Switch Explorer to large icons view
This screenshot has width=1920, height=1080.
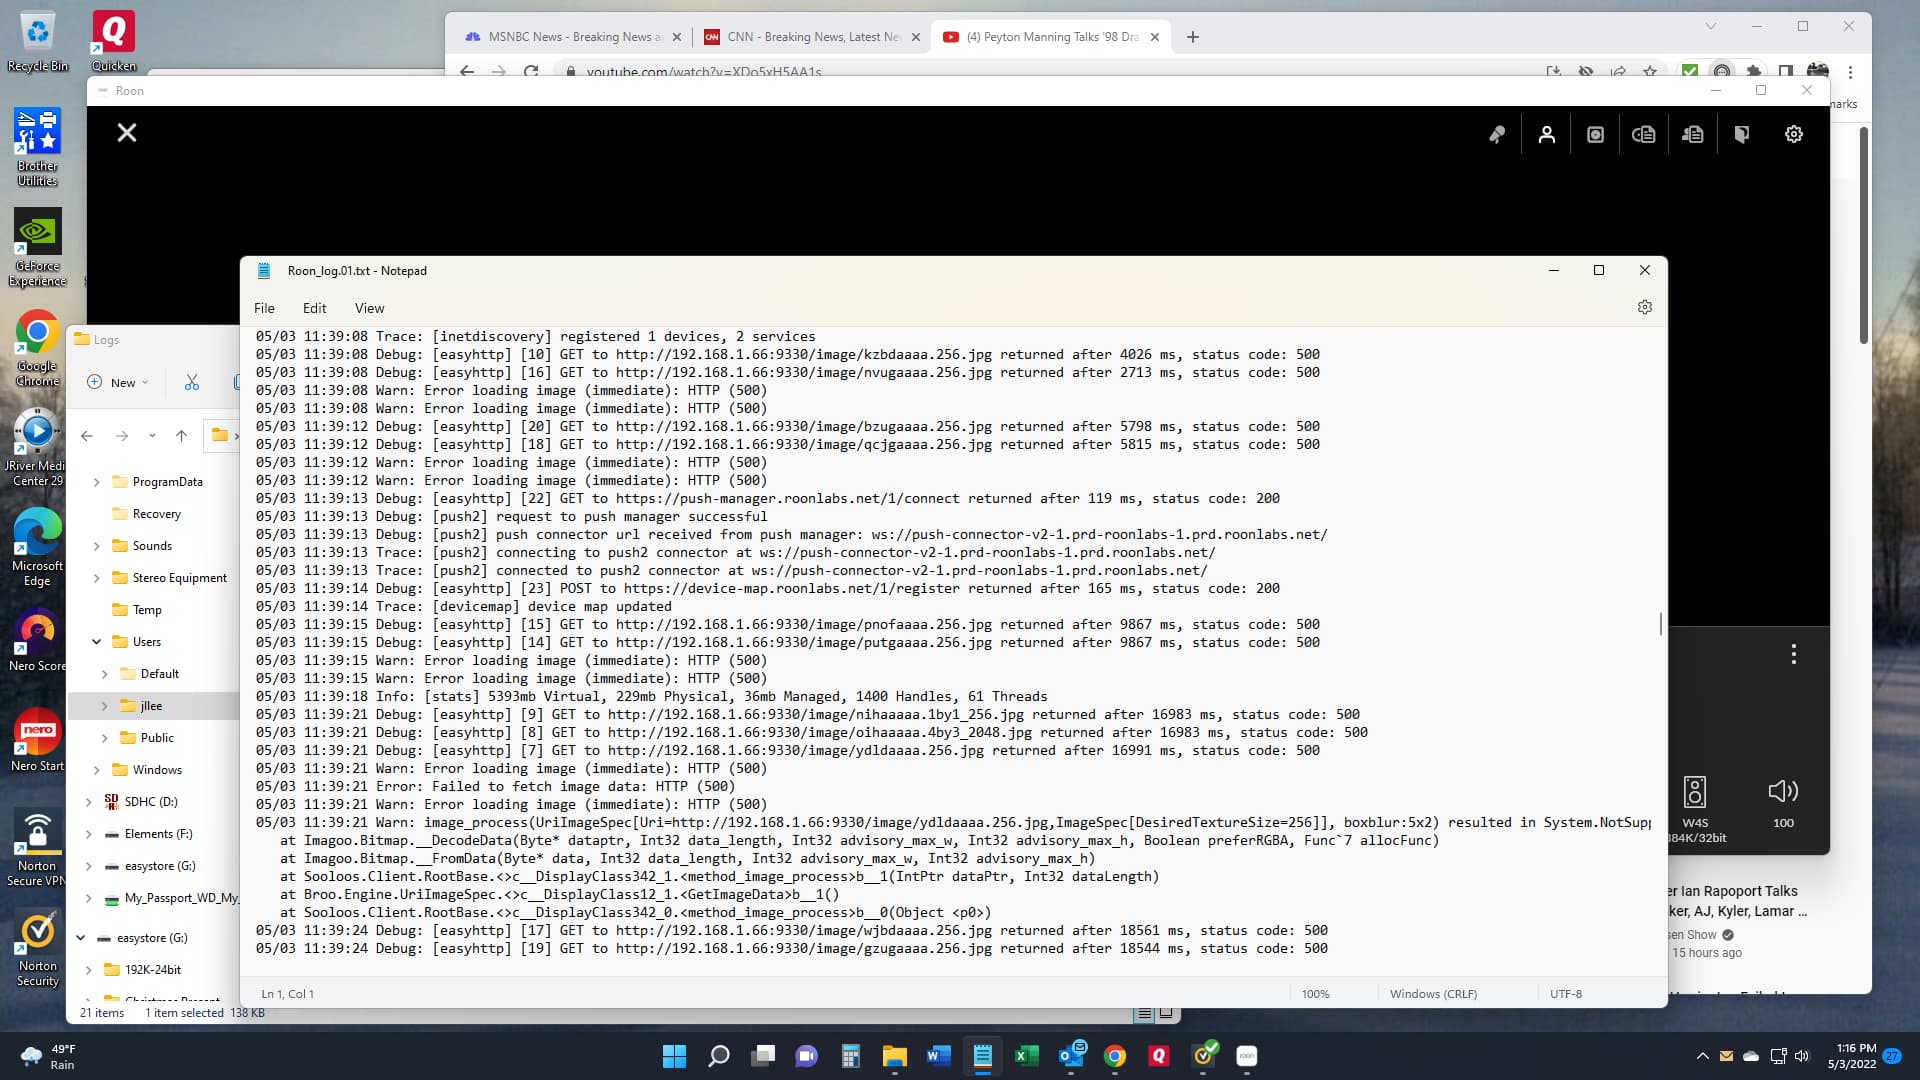(x=1166, y=1013)
